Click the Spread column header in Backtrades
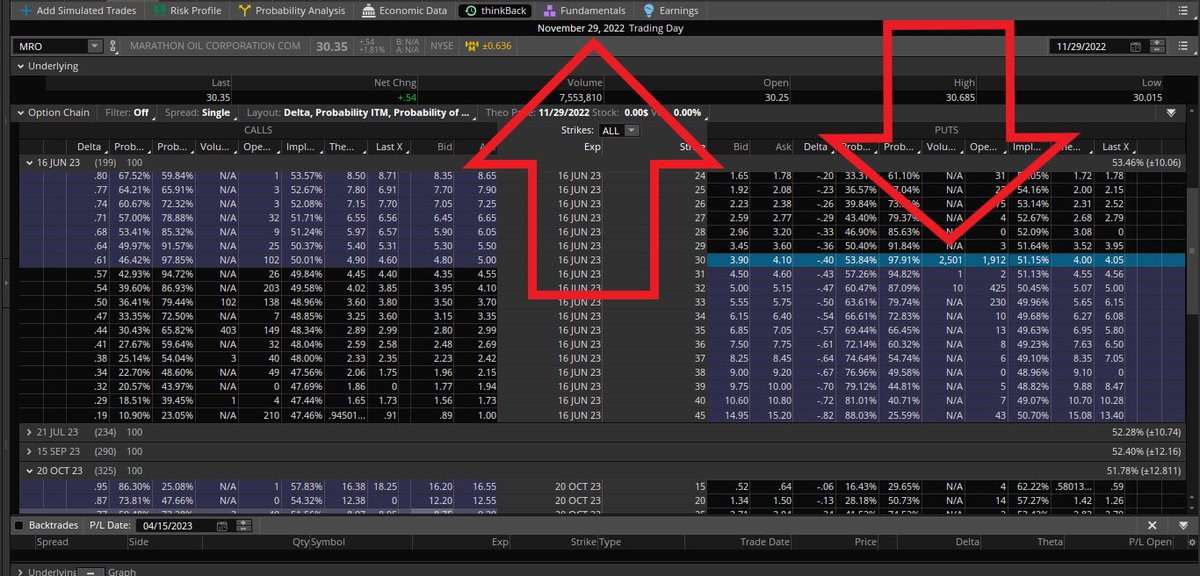This screenshot has width=1200, height=576. 53,542
